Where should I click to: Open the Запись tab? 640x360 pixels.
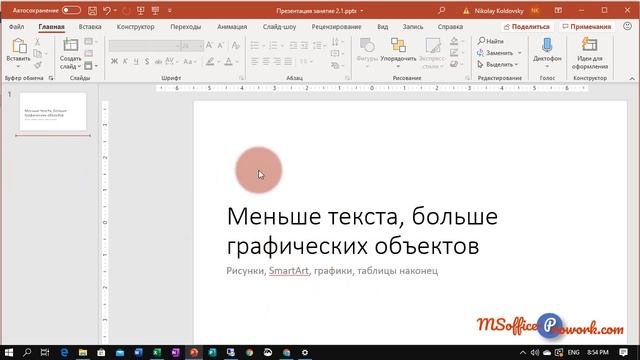point(413,27)
